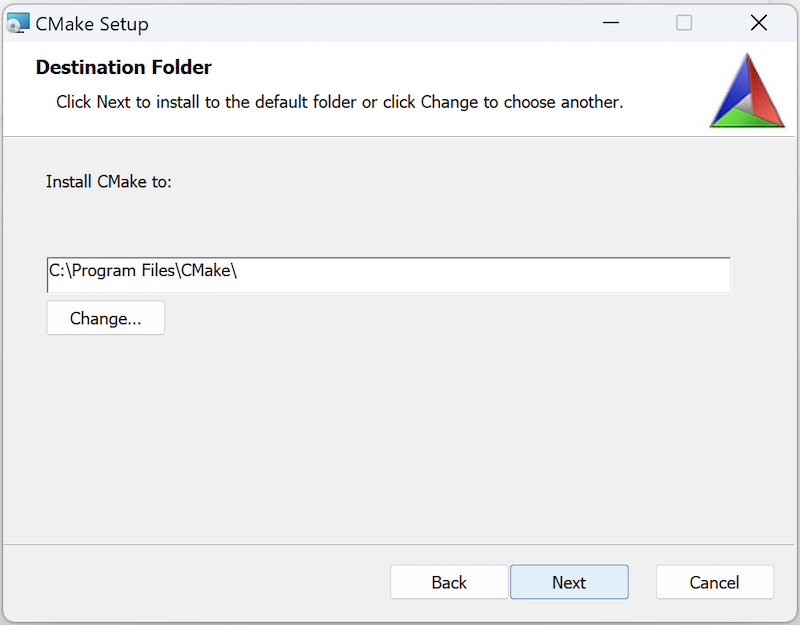Click the installer icon in the title bar
The image size is (800, 625).
(x=18, y=23)
